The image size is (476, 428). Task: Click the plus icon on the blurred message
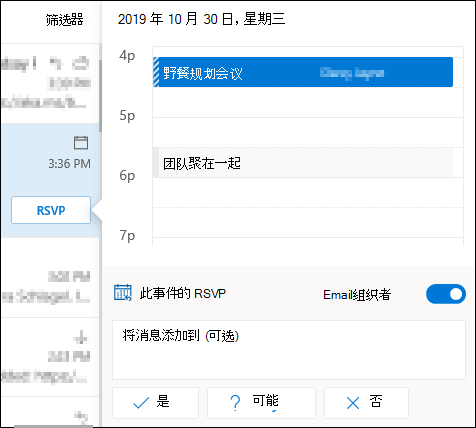pyautogui.click(x=81, y=338)
